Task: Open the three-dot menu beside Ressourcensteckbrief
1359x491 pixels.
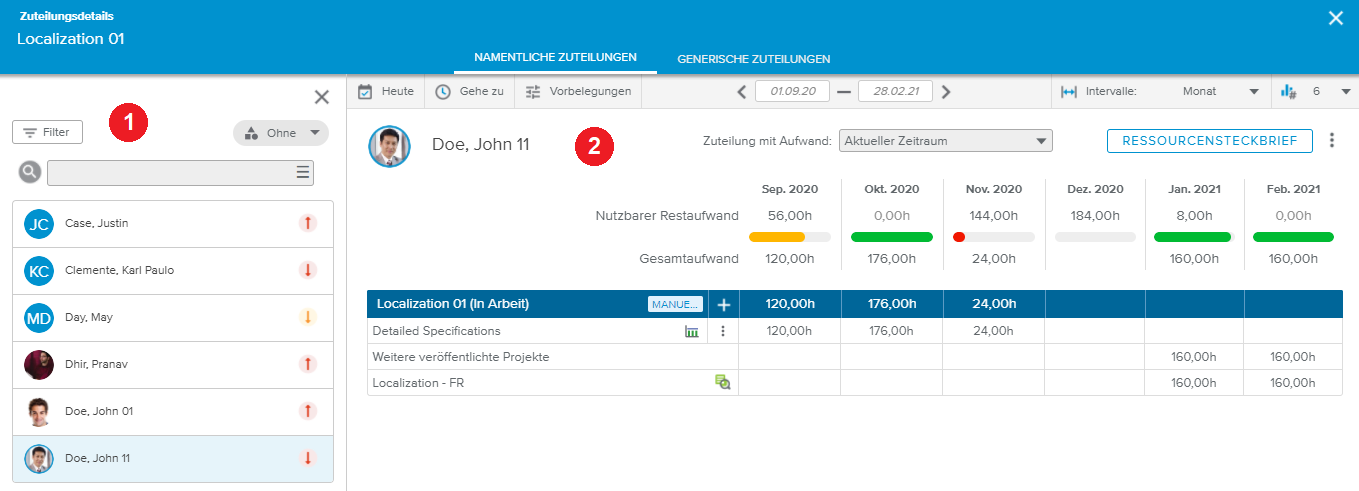Action: (x=1331, y=141)
